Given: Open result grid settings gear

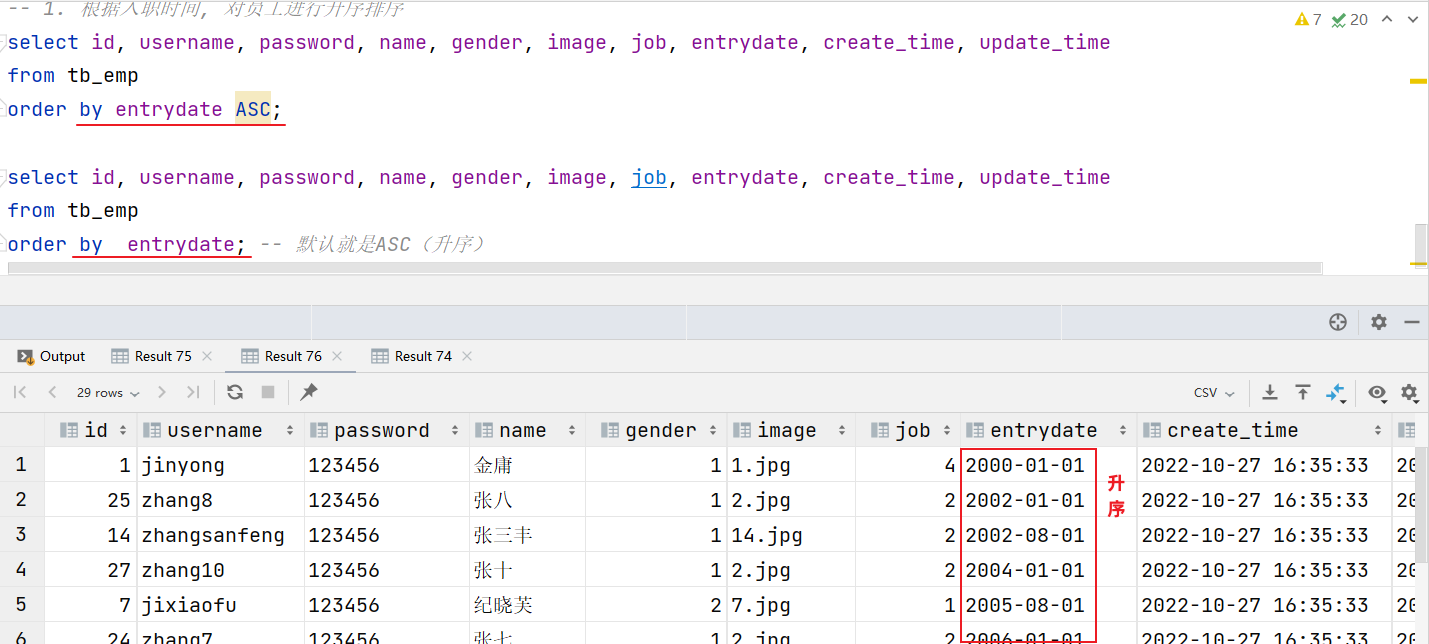Looking at the screenshot, I should click(x=1409, y=392).
